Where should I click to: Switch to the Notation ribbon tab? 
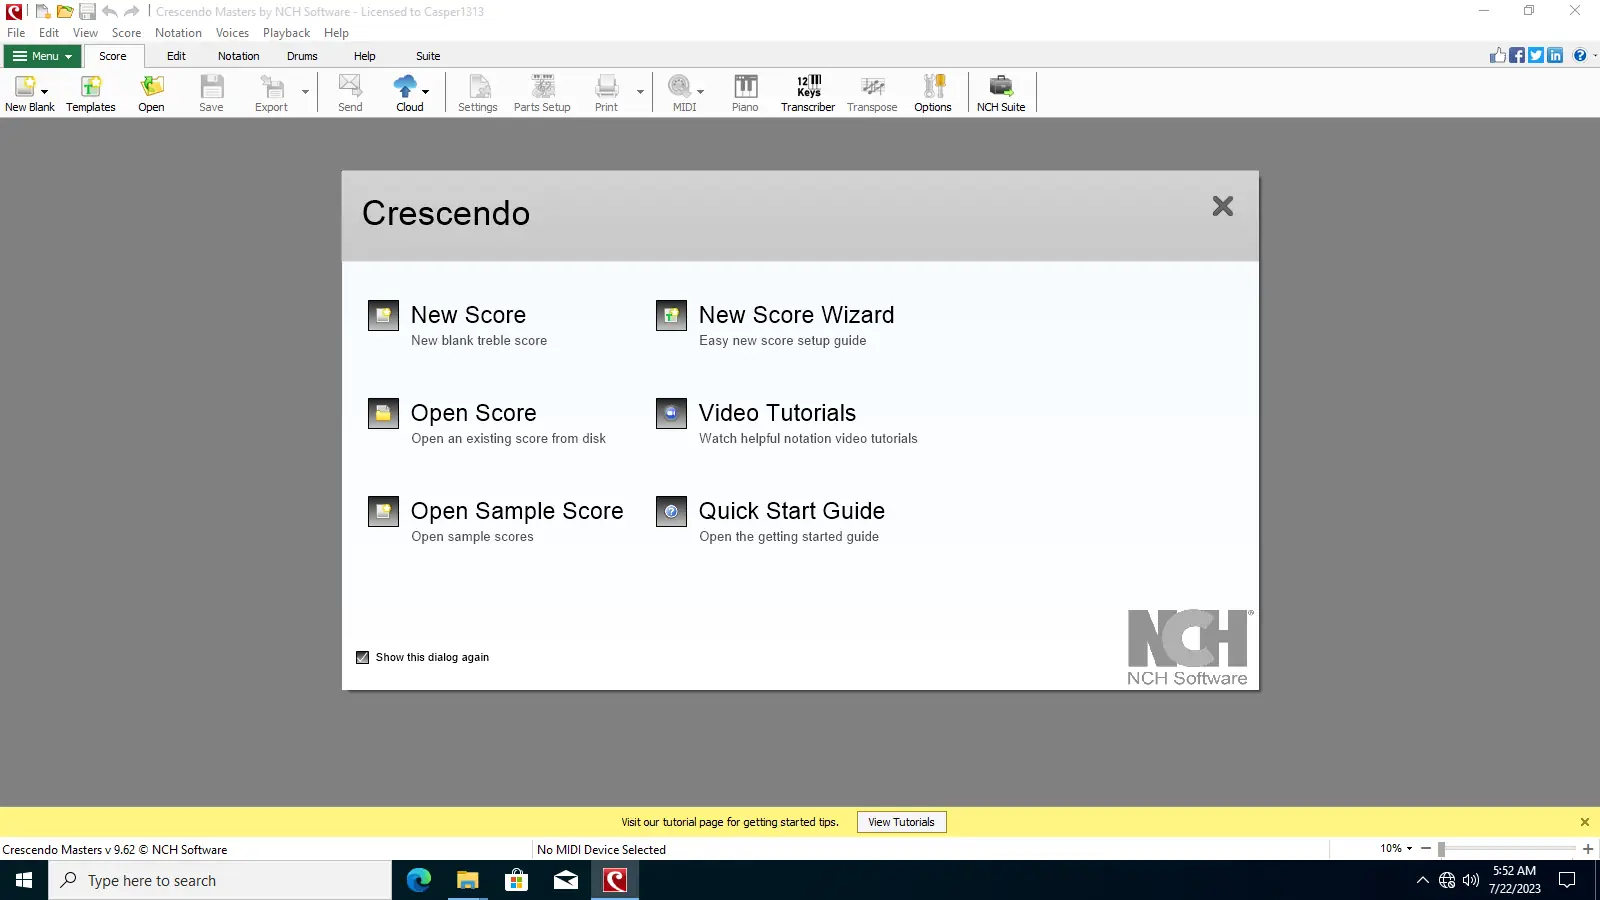[238, 56]
